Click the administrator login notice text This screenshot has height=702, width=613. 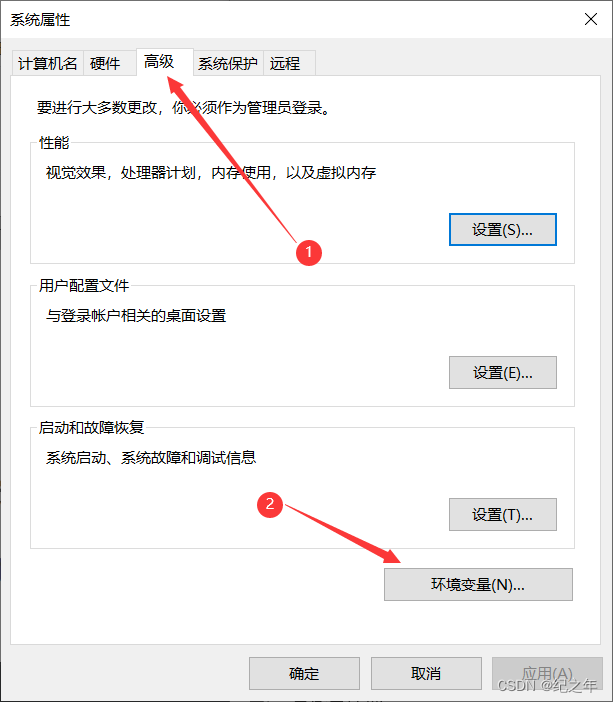point(184,107)
